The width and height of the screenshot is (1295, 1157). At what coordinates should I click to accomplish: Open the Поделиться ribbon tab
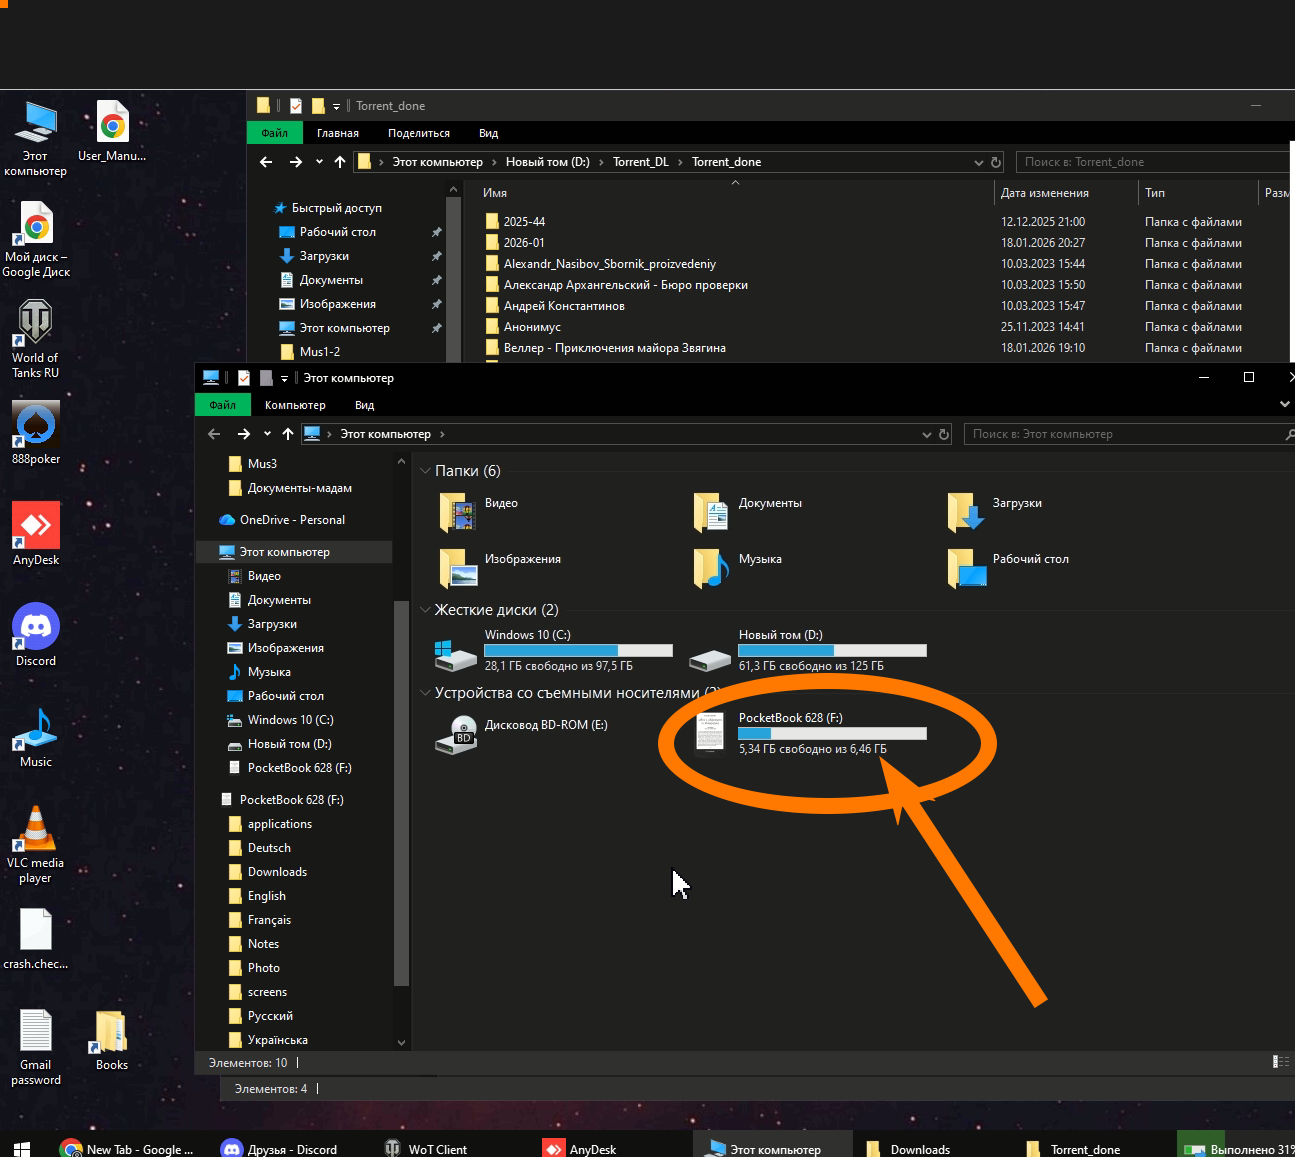(419, 133)
